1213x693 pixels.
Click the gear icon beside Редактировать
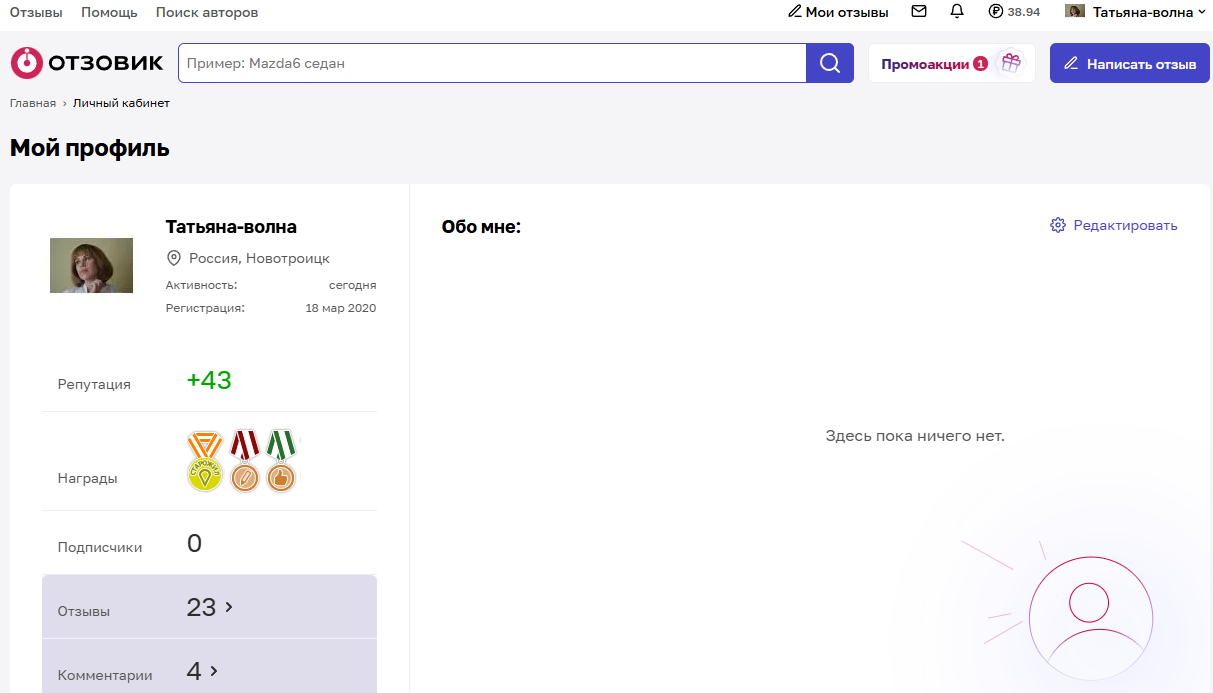1058,225
